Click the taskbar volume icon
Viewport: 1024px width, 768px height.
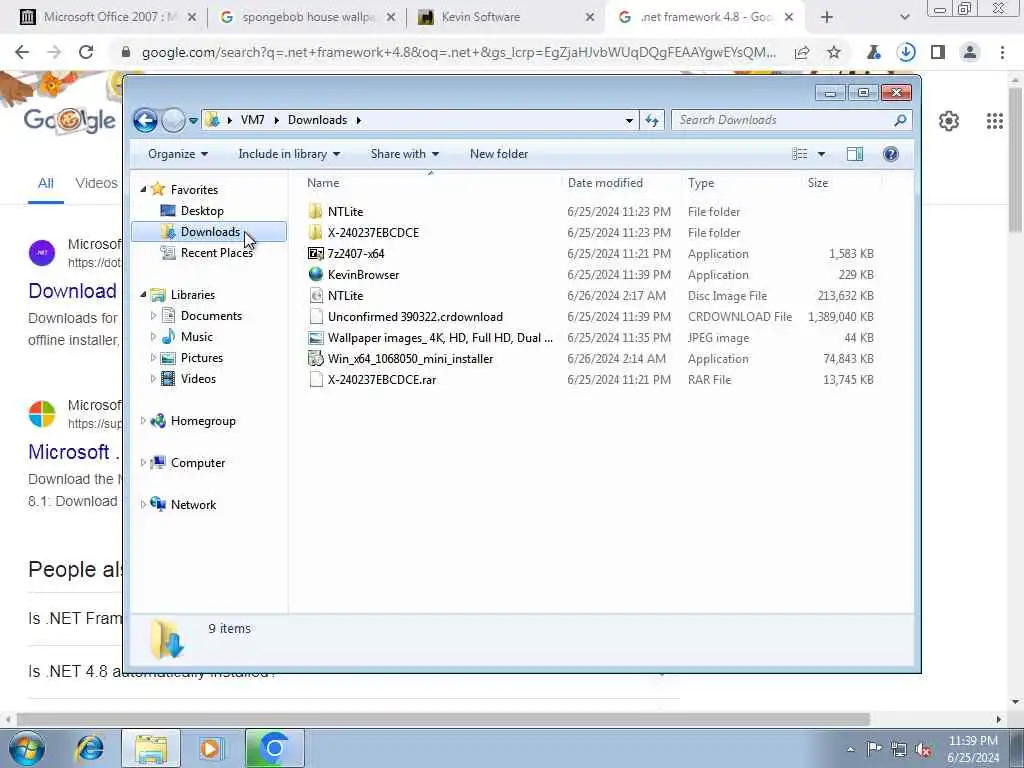click(x=923, y=749)
